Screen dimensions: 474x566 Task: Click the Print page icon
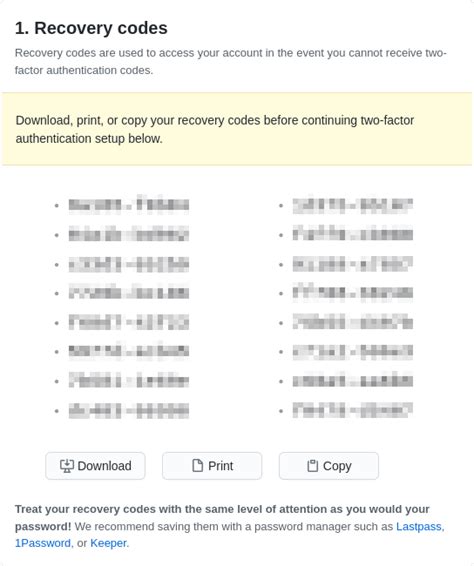(197, 466)
